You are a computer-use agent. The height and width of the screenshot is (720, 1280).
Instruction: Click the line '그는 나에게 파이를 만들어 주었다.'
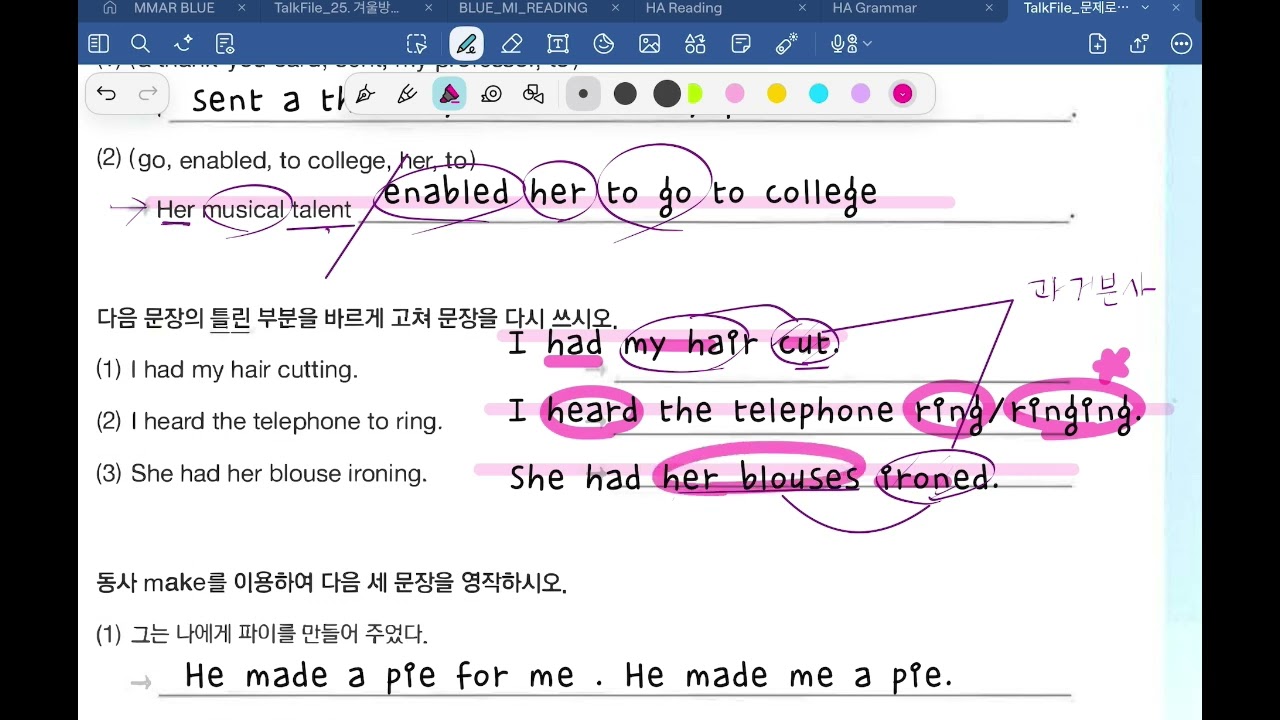tap(279, 635)
